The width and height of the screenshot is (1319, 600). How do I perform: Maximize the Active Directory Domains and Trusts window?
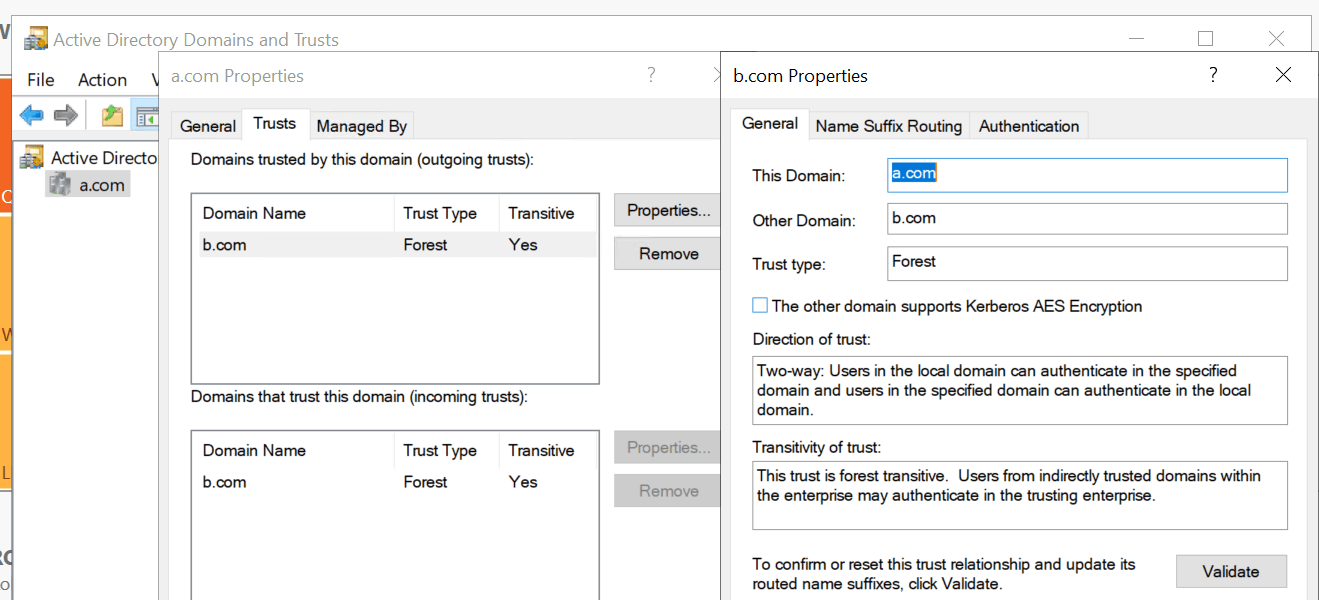(1205, 39)
